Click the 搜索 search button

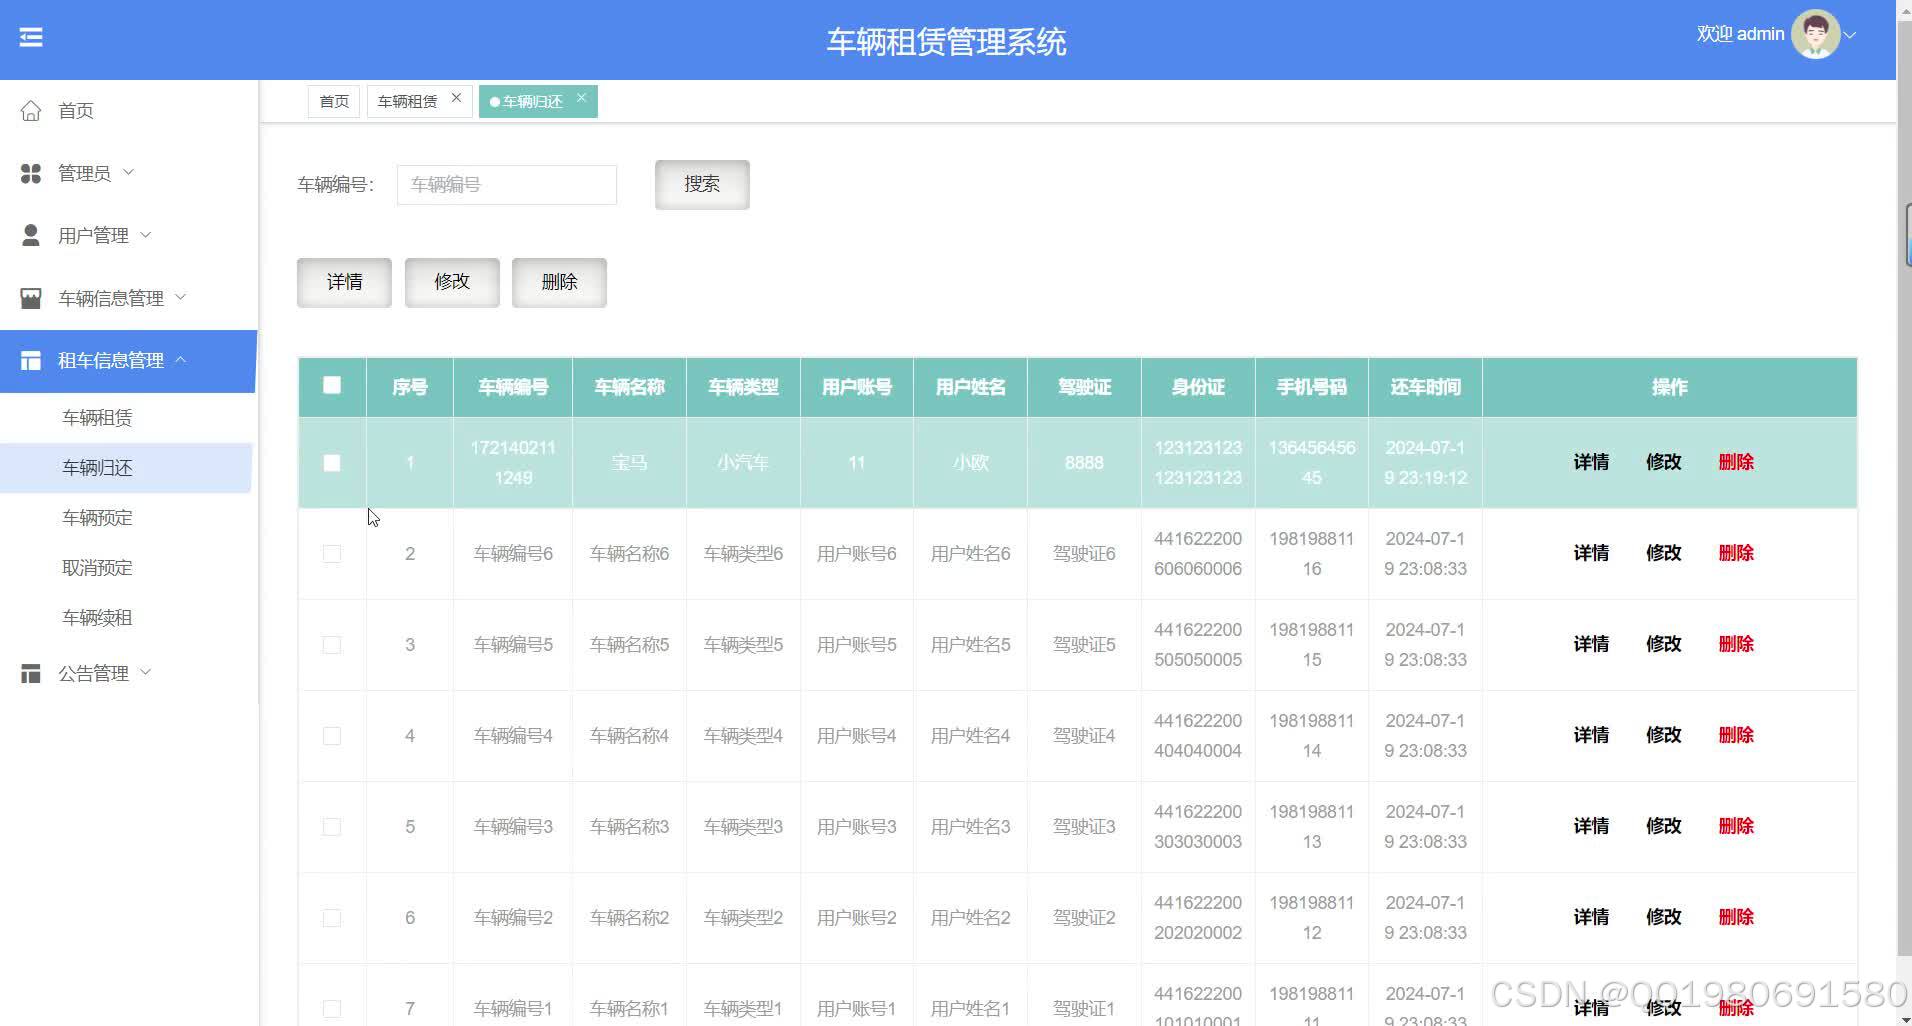pos(701,184)
